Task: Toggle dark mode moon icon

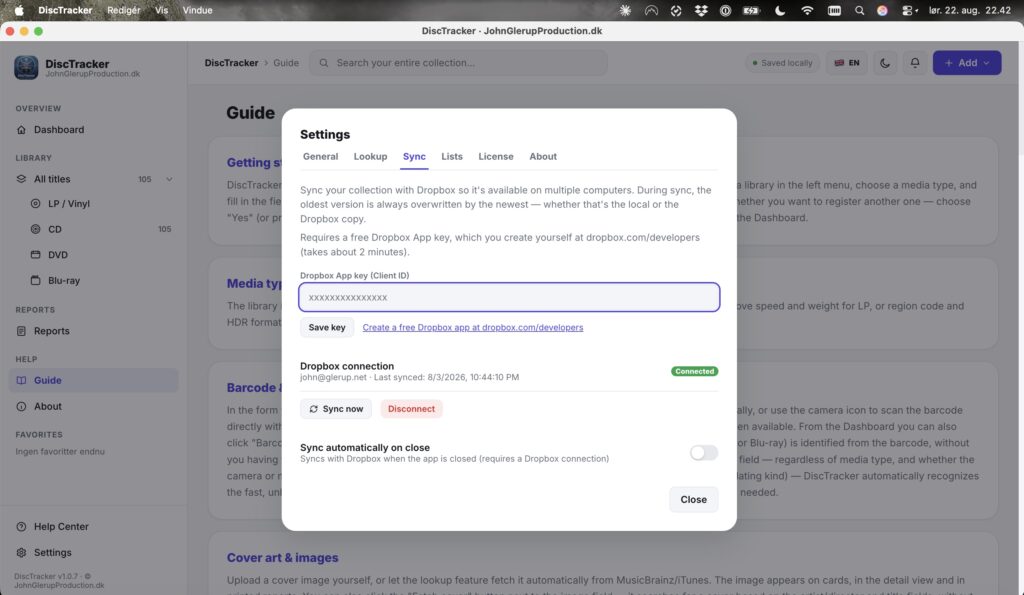Action: tap(885, 63)
